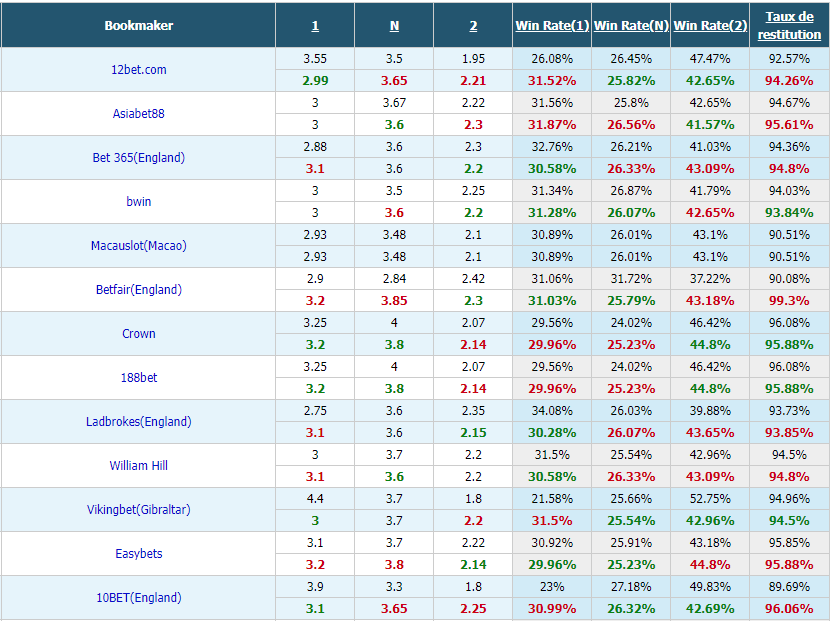The height and width of the screenshot is (621, 831).
Task: Open the Asiabet88 bookmaker link
Action: (139, 113)
